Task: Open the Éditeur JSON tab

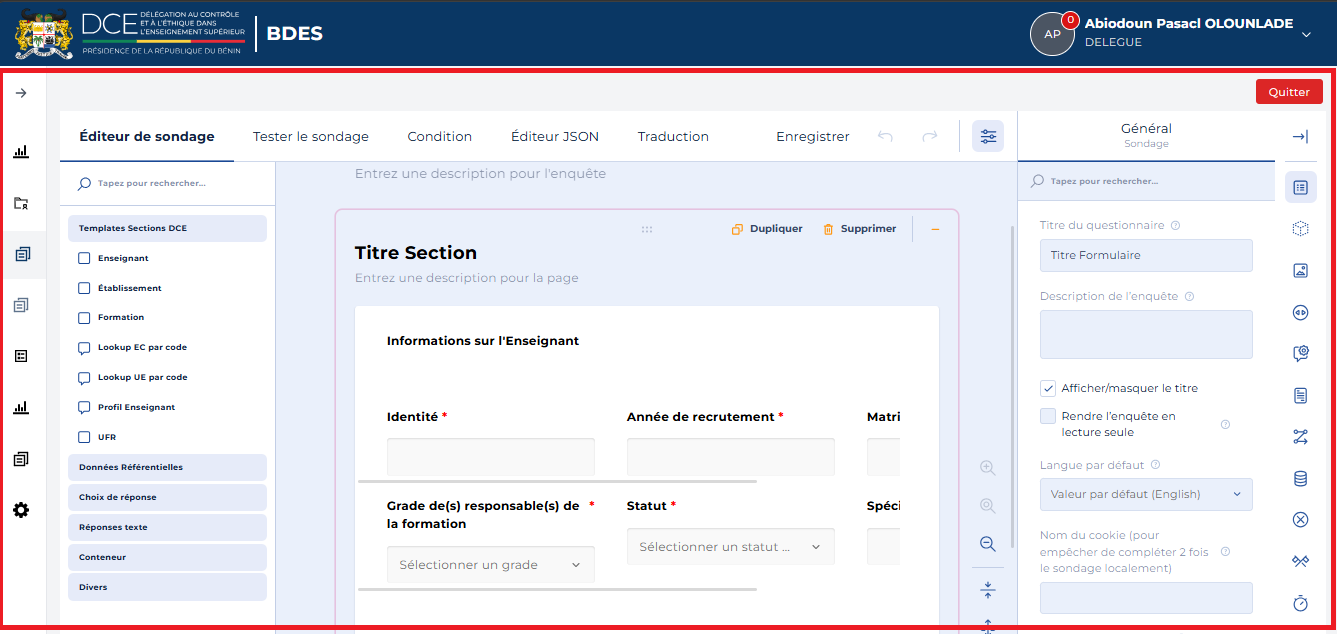Action: (x=555, y=137)
